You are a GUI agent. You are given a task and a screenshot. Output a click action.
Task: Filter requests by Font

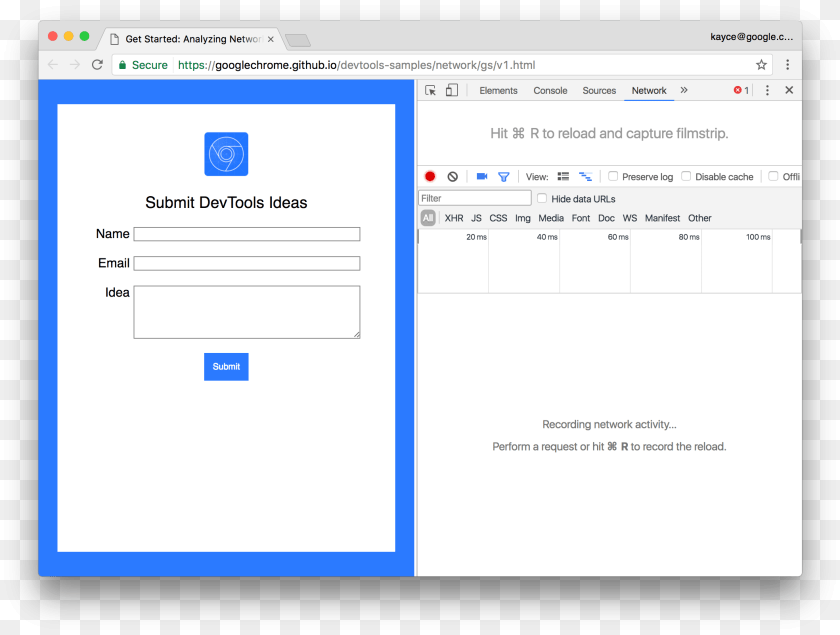(581, 218)
